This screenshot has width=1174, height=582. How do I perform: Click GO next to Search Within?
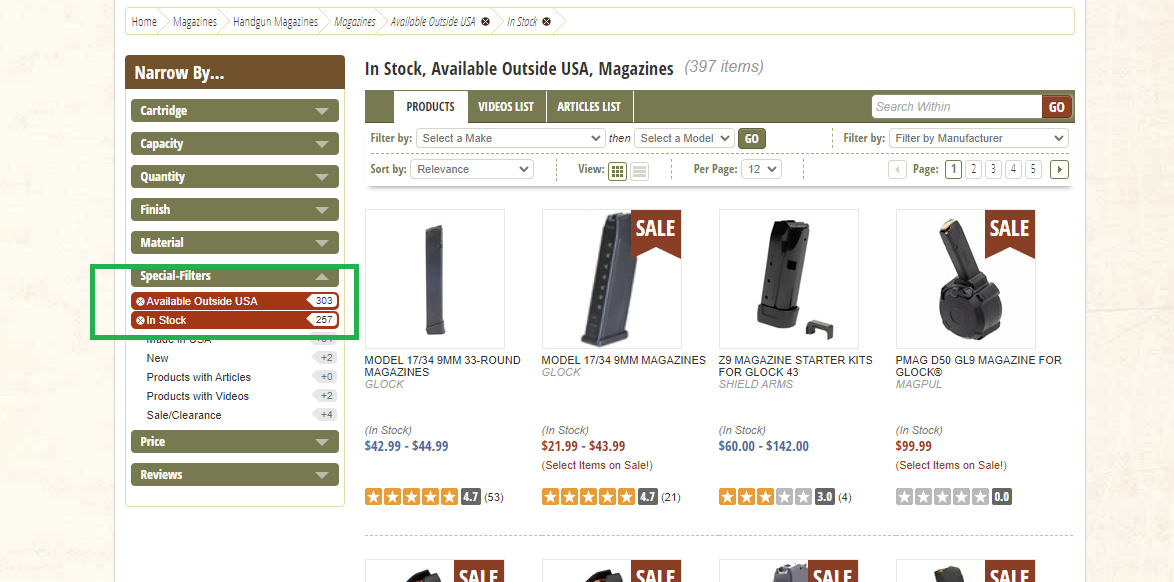pyautogui.click(x=1056, y=107)
